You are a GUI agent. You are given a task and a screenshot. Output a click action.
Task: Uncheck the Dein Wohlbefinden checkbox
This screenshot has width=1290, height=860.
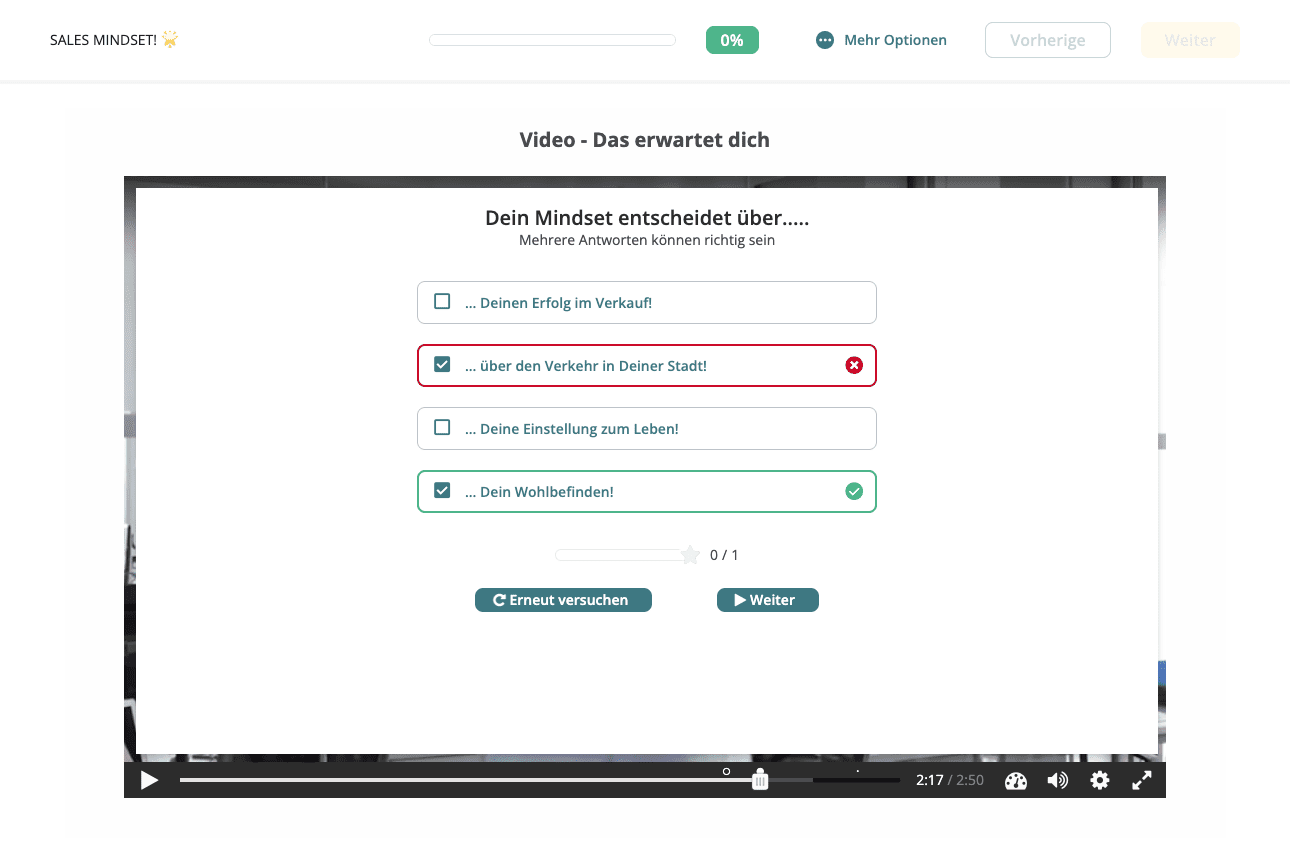(442, 491)
